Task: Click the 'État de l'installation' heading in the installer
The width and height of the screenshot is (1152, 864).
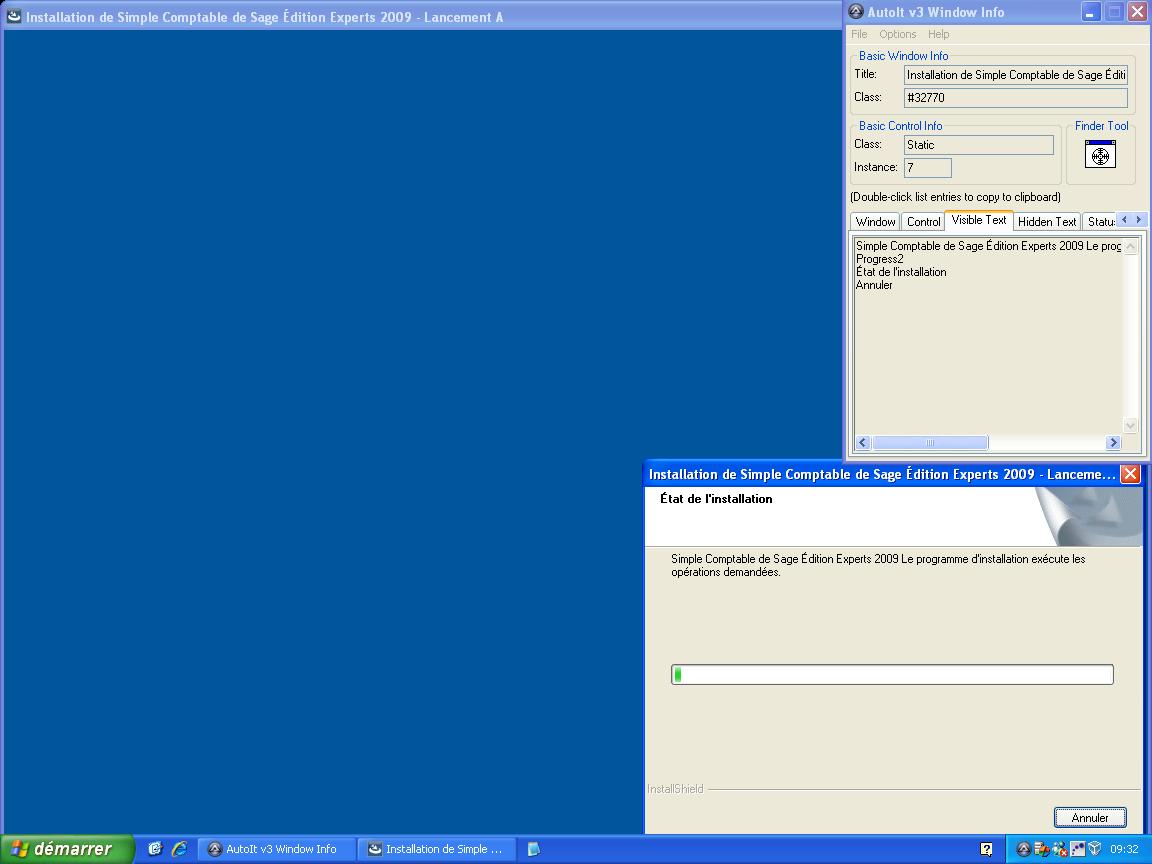Action: pyautogui.click(x=716, y=499)
